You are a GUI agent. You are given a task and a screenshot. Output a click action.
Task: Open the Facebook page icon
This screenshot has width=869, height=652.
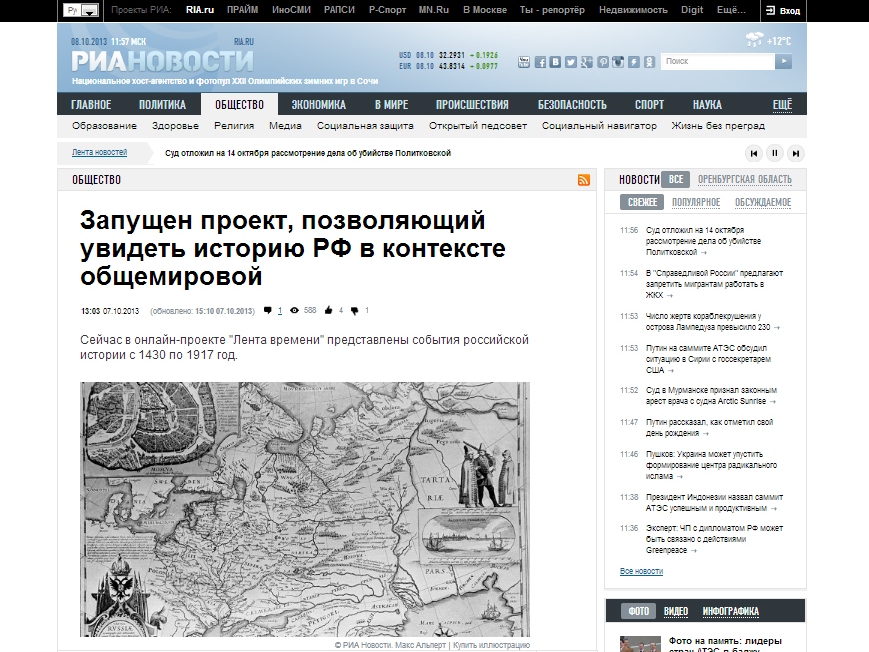[540, 62]
